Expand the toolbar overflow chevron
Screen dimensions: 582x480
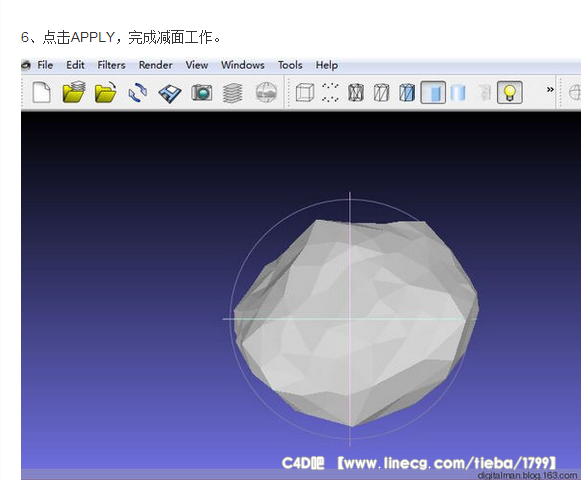click(x=550, y=89)
